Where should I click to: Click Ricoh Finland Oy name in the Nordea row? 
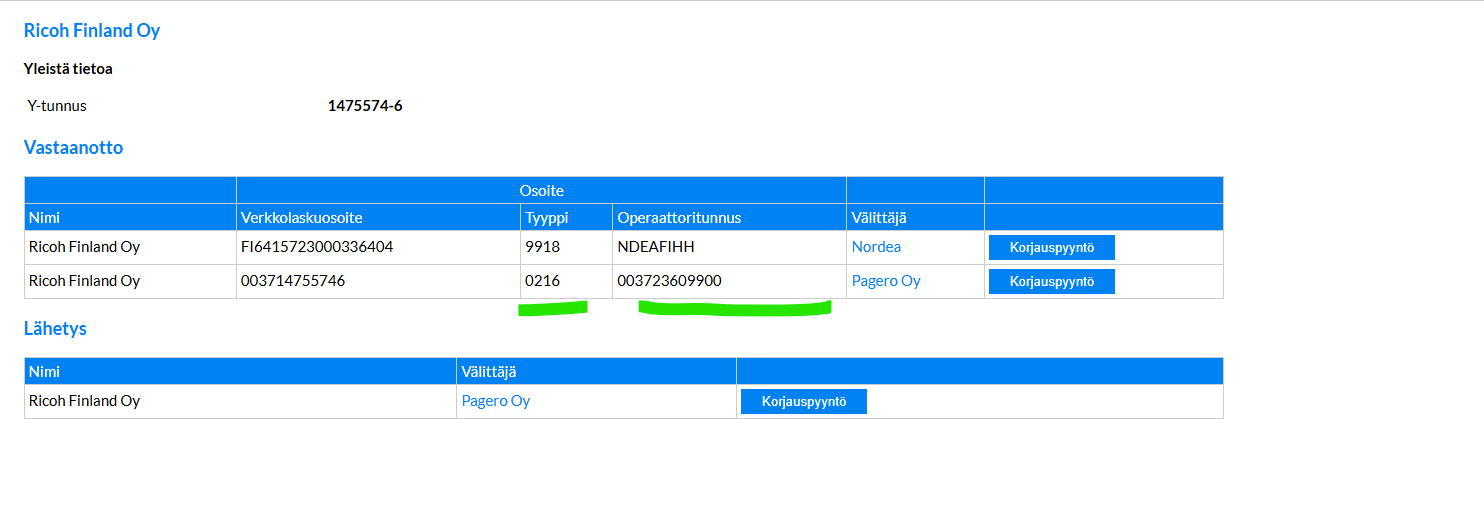coord(84,247)
